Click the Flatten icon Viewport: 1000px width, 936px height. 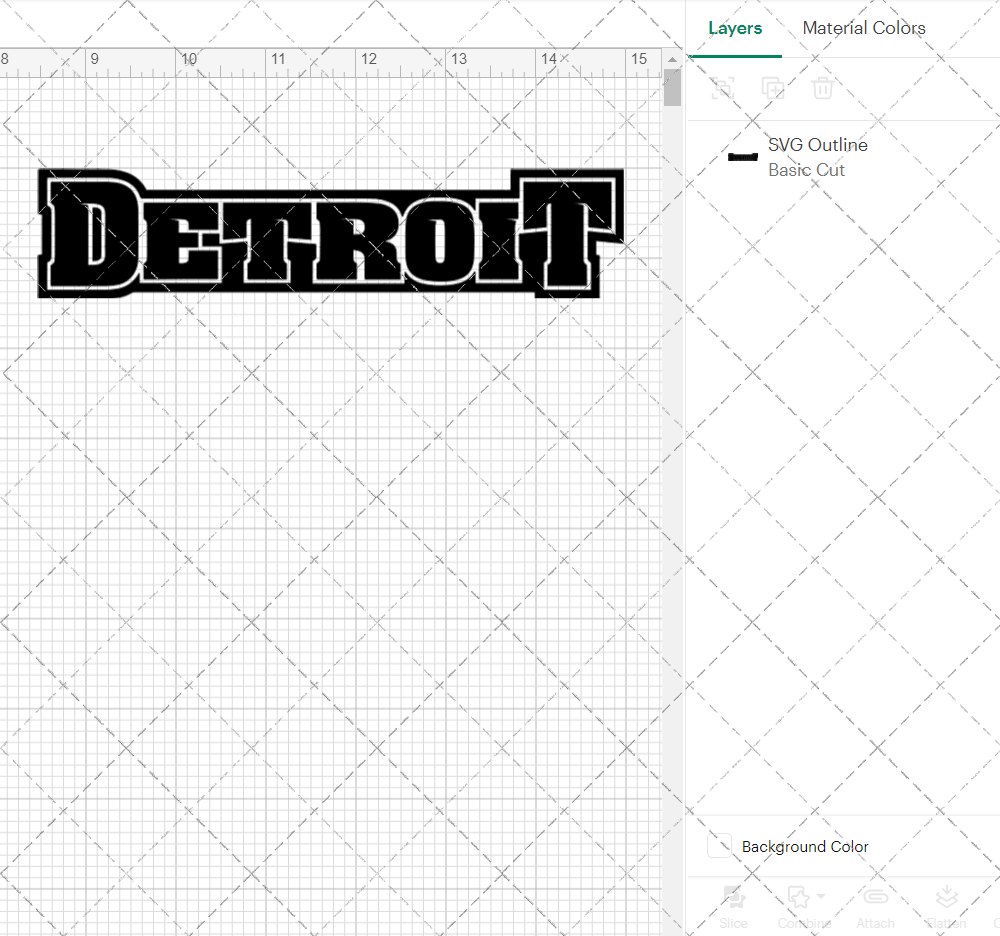(946, 897)
